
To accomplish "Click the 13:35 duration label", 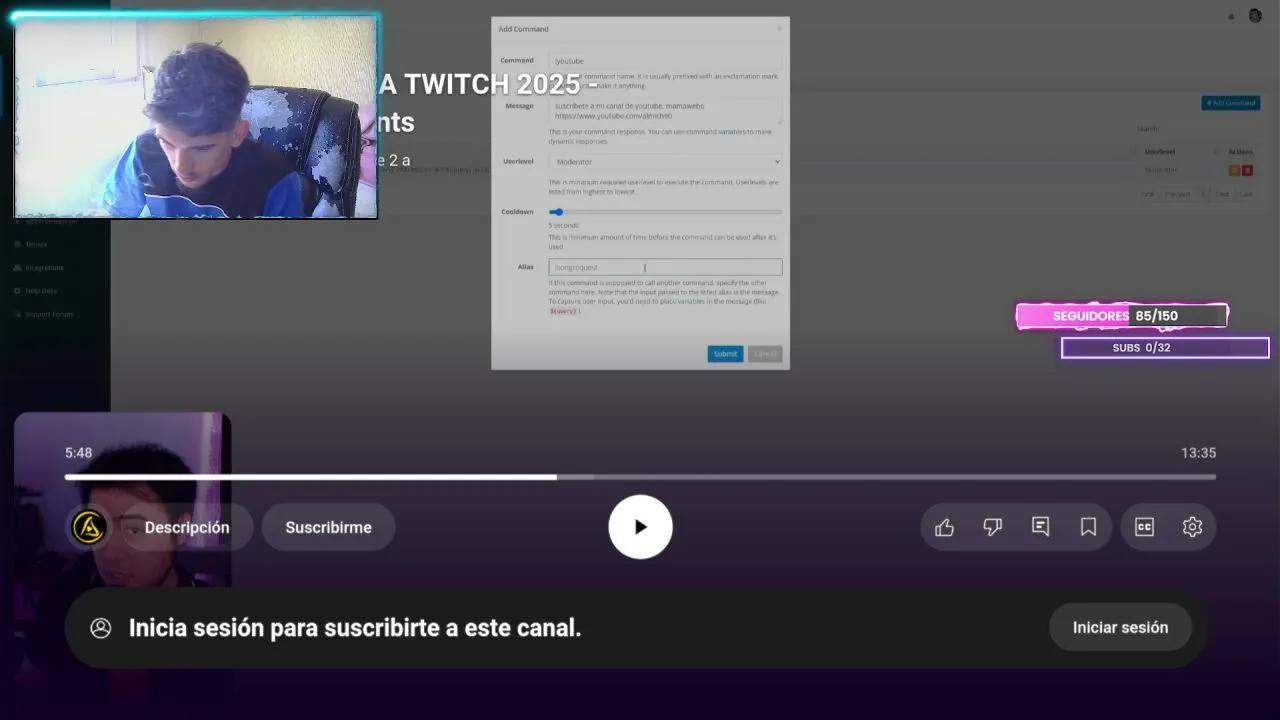I will tap(1198, 453).
